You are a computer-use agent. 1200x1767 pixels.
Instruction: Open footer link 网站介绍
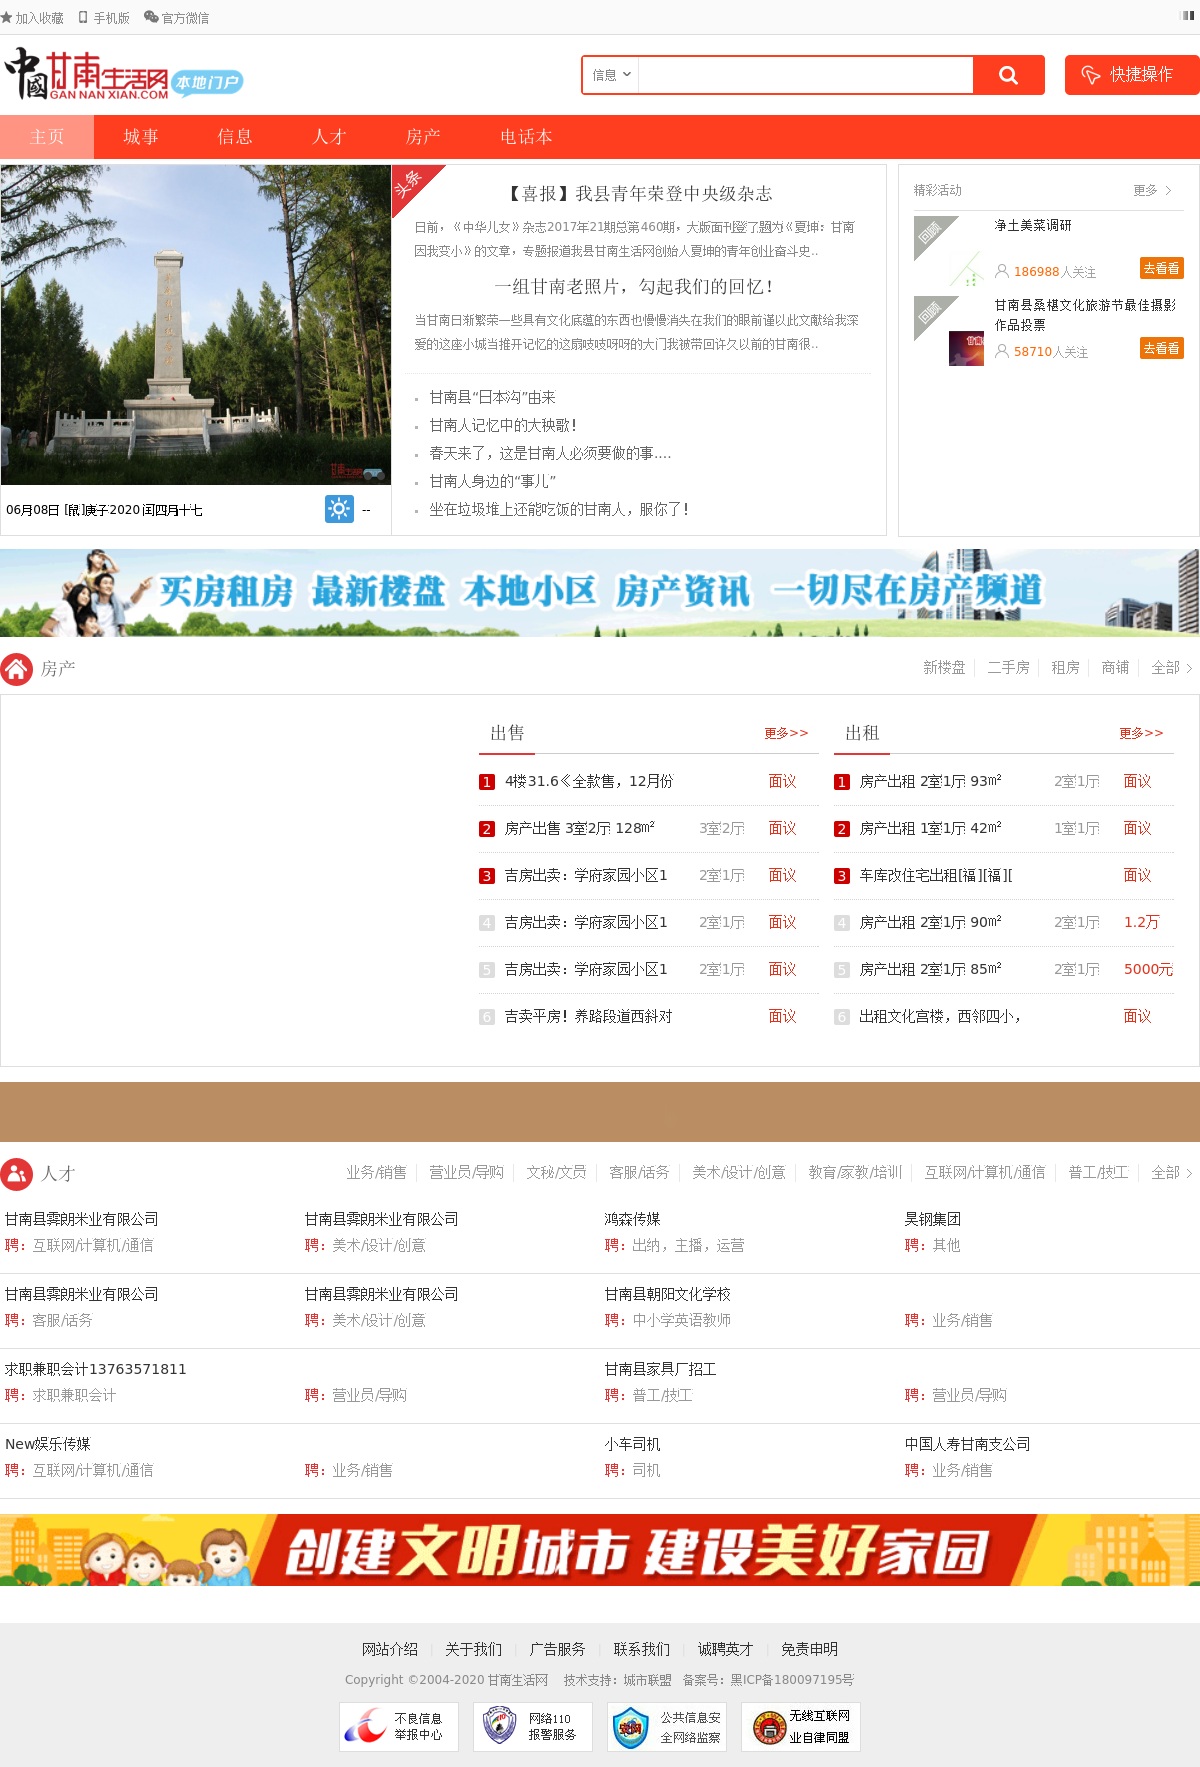click(390, 1650)
